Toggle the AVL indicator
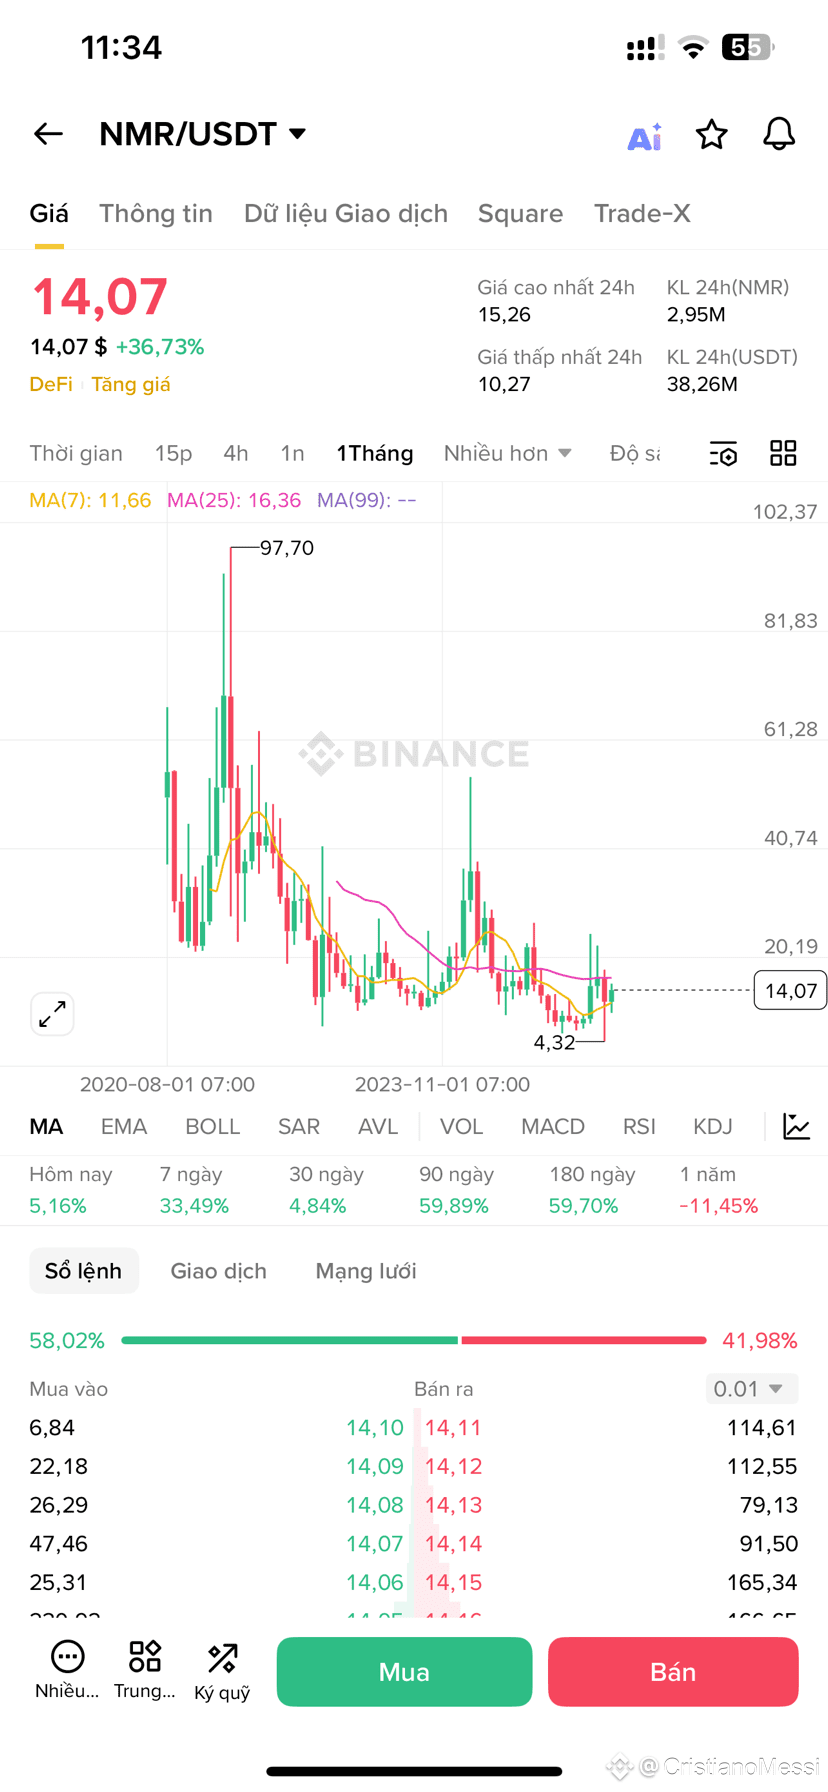 (378, 1127)
